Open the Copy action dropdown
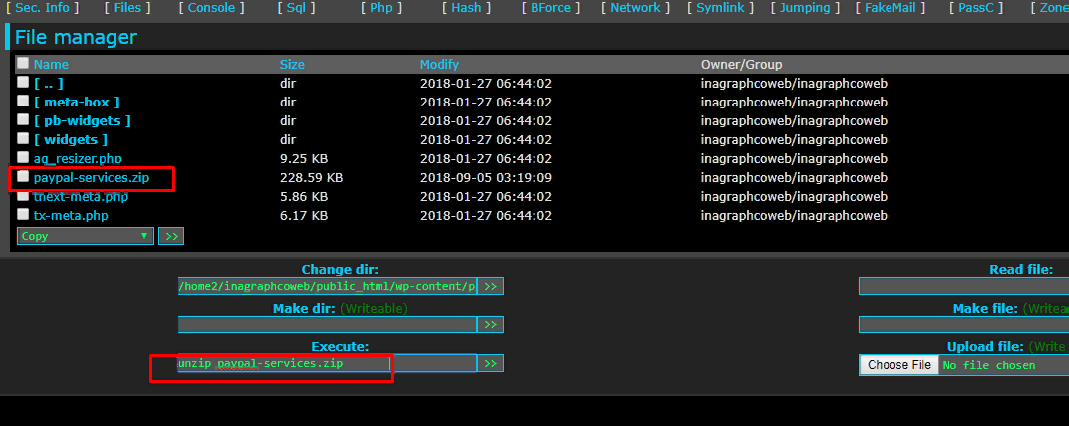Screen dimensions: 1069x426 85,236
